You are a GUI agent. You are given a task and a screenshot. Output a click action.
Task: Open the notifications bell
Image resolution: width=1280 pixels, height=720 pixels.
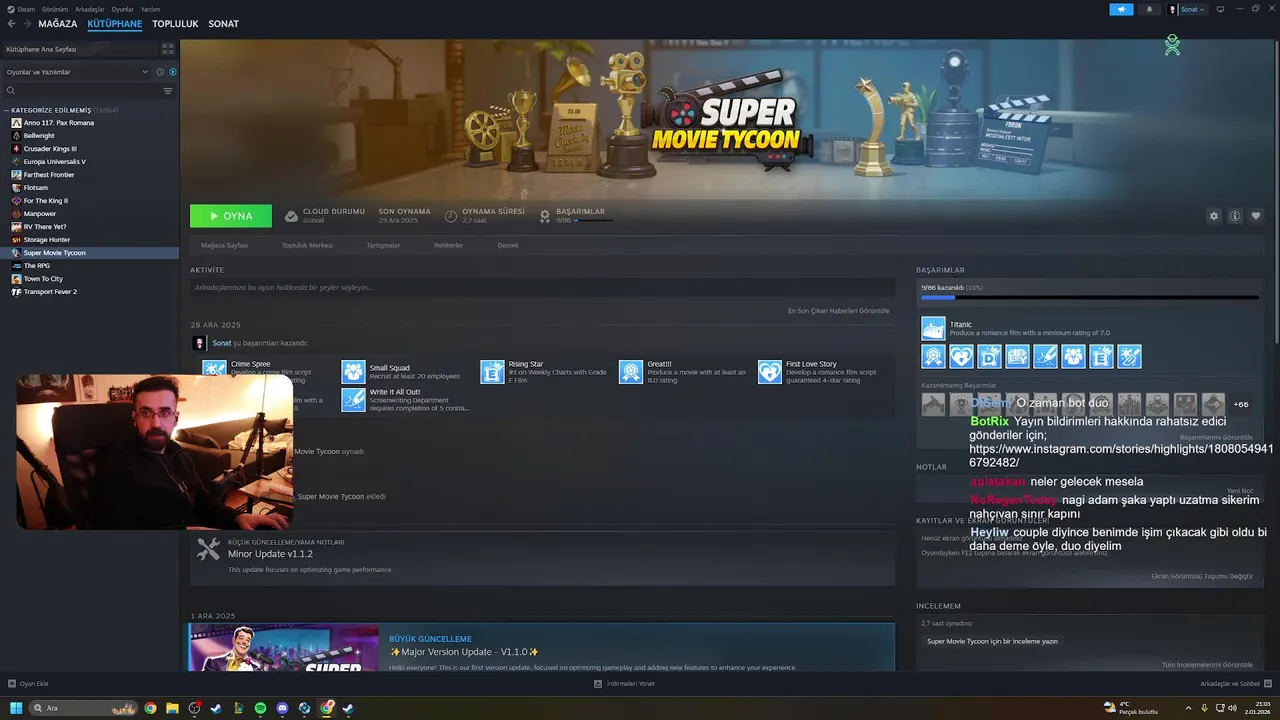[x=1148, y=9]
